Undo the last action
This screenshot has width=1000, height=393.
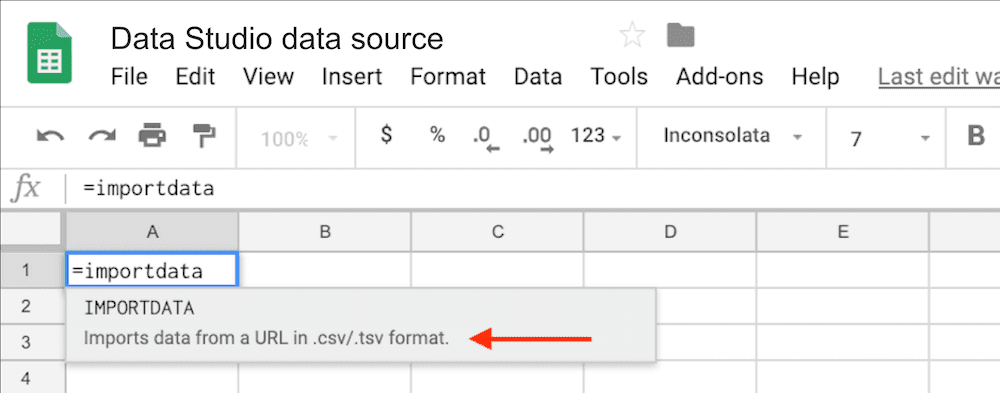click(x=51, y=136)
